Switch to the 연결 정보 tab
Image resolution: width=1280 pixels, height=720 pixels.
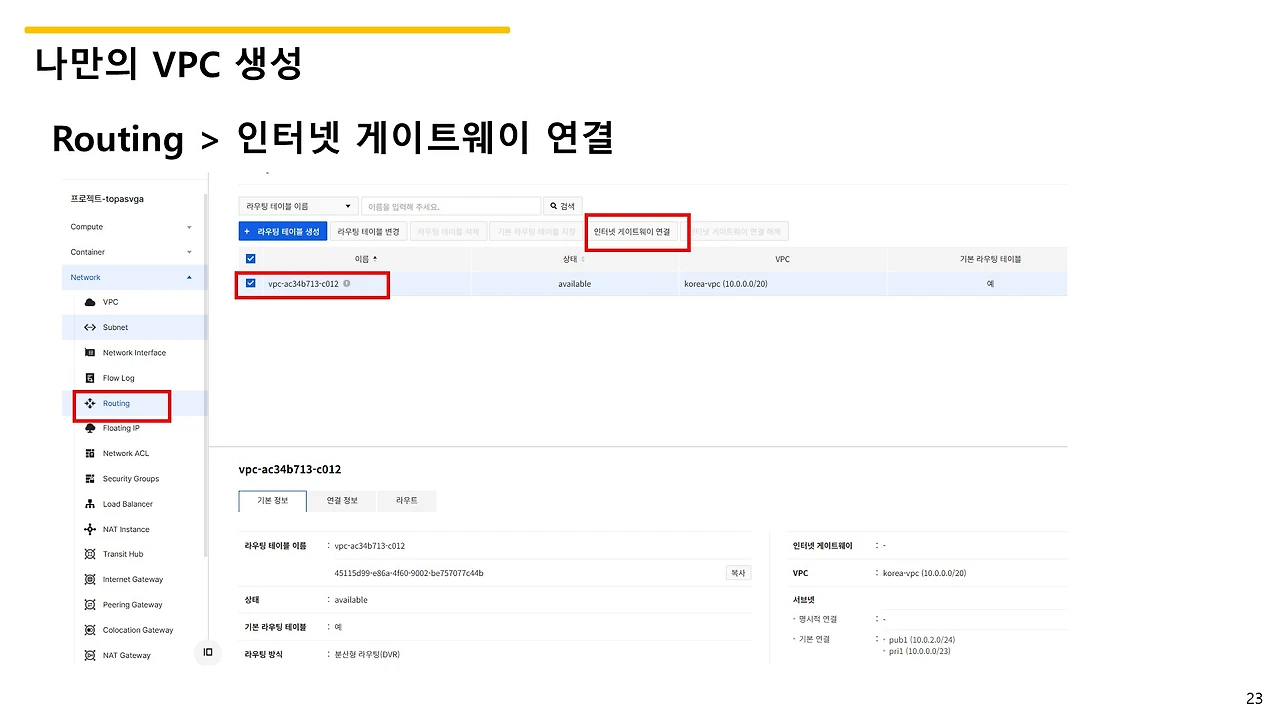coord(343,499)
